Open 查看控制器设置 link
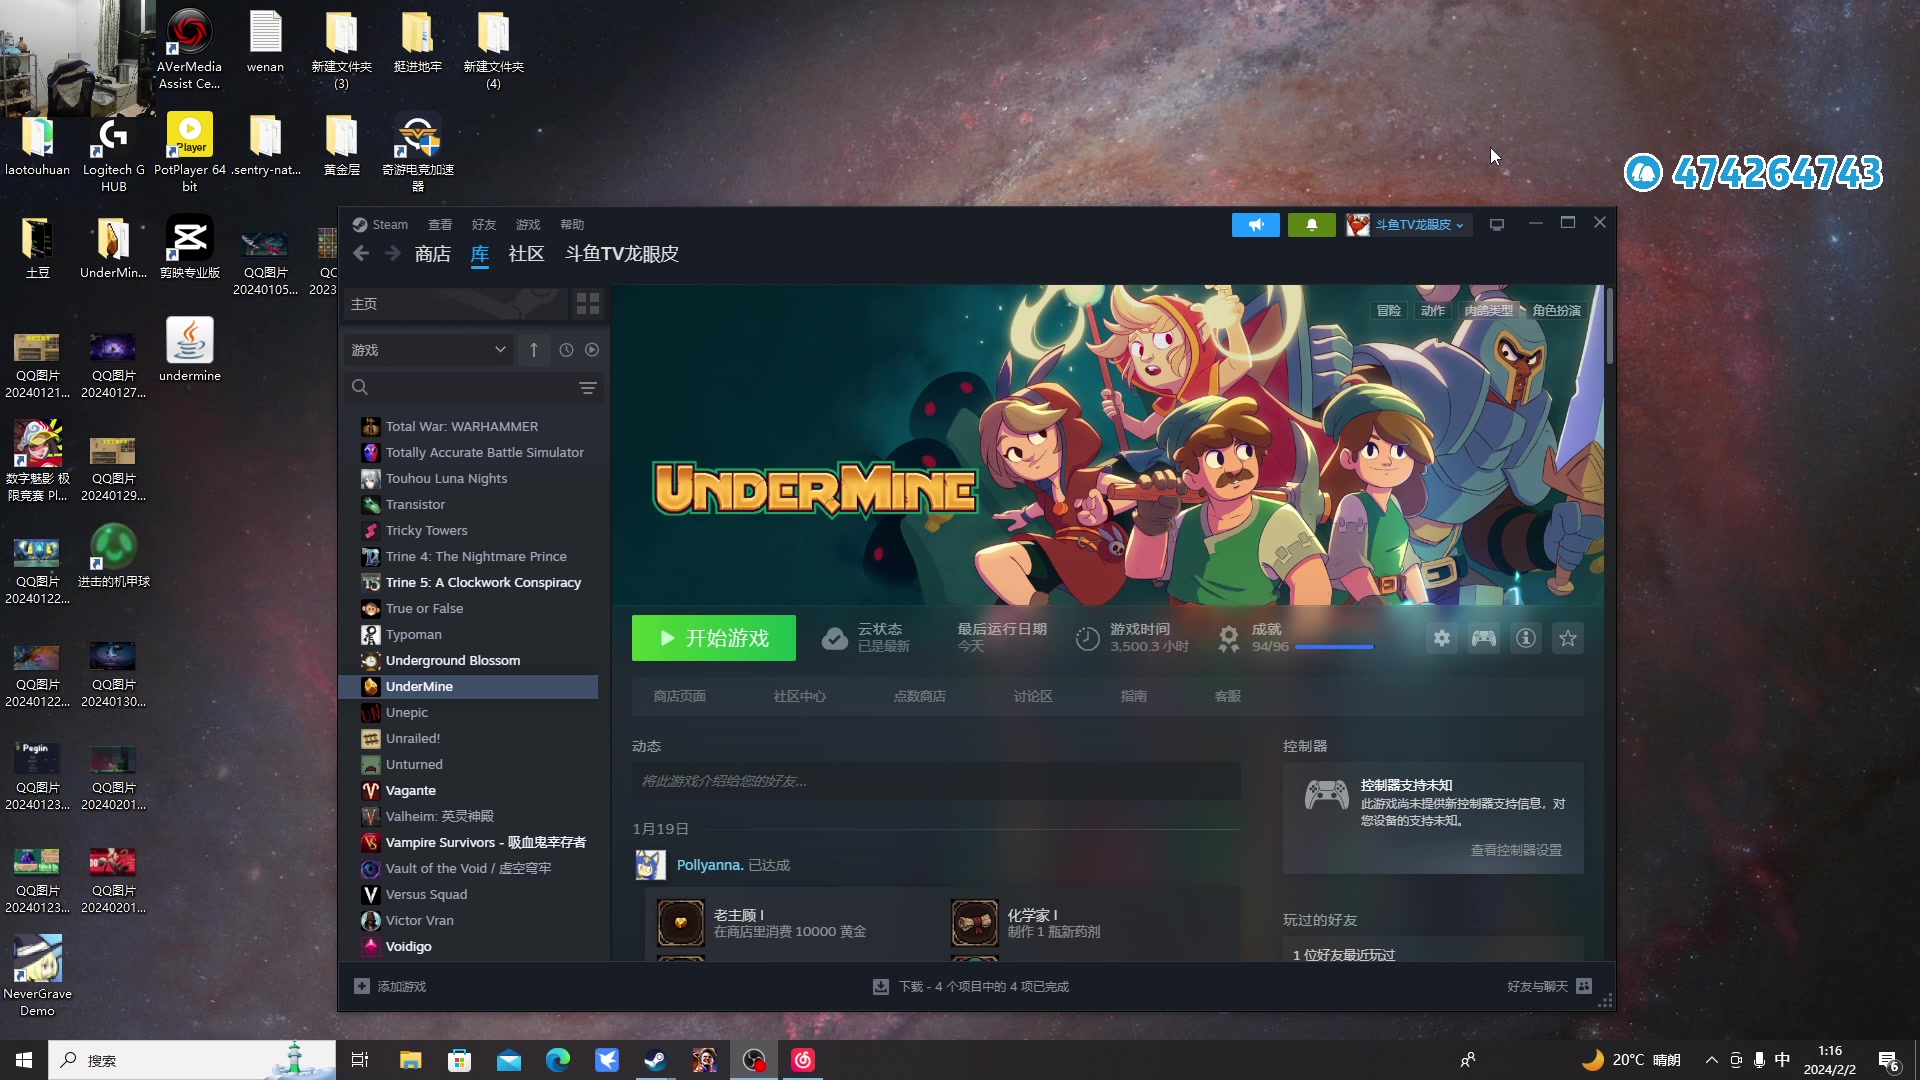Image resolution: width=1920 pixels, height=1080 pixels. point(1515,850)
